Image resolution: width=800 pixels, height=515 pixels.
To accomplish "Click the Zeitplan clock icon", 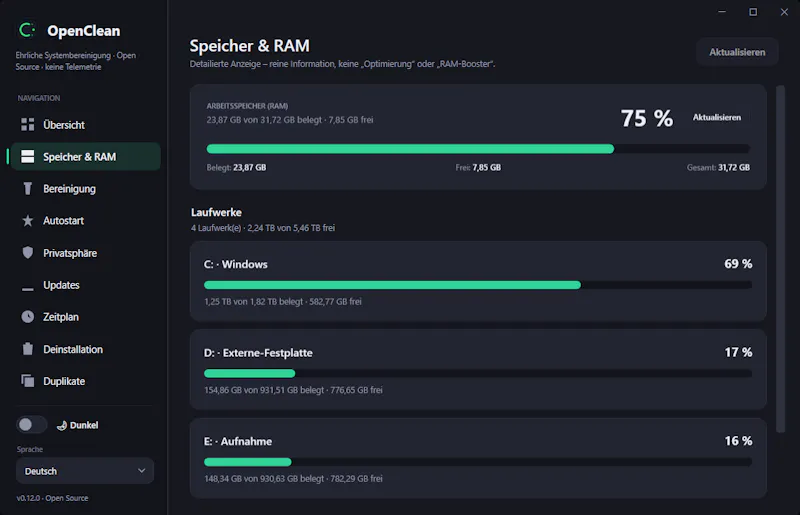I will point(28,317).
